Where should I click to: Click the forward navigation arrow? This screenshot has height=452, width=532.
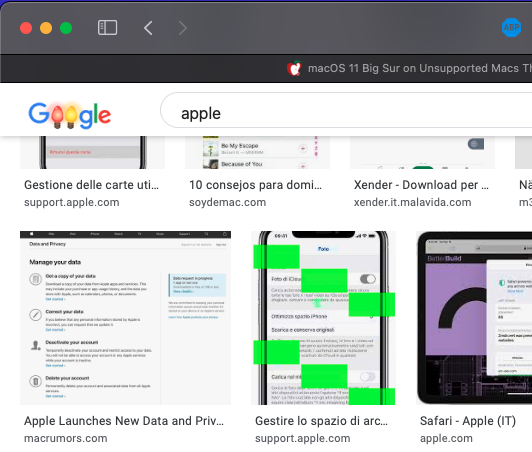[x=183, y=28]
